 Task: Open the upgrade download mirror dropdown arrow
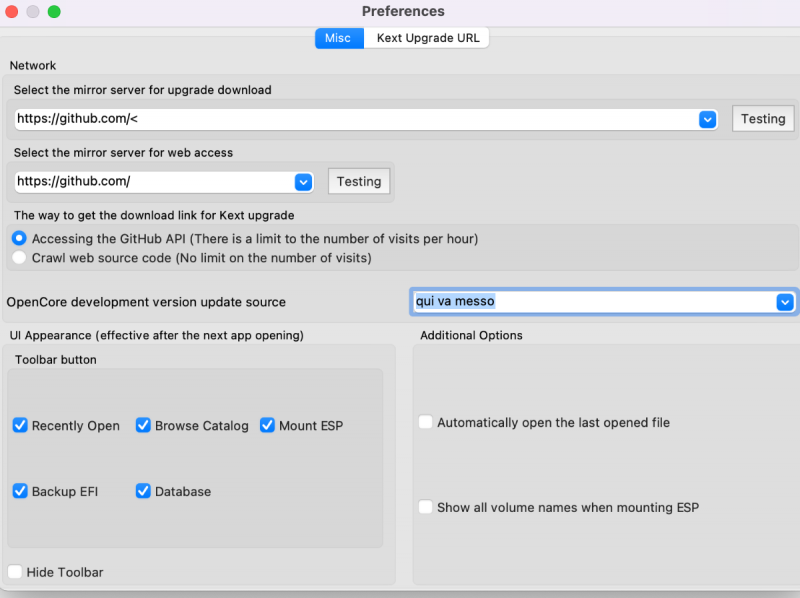(x=708, y=119)
